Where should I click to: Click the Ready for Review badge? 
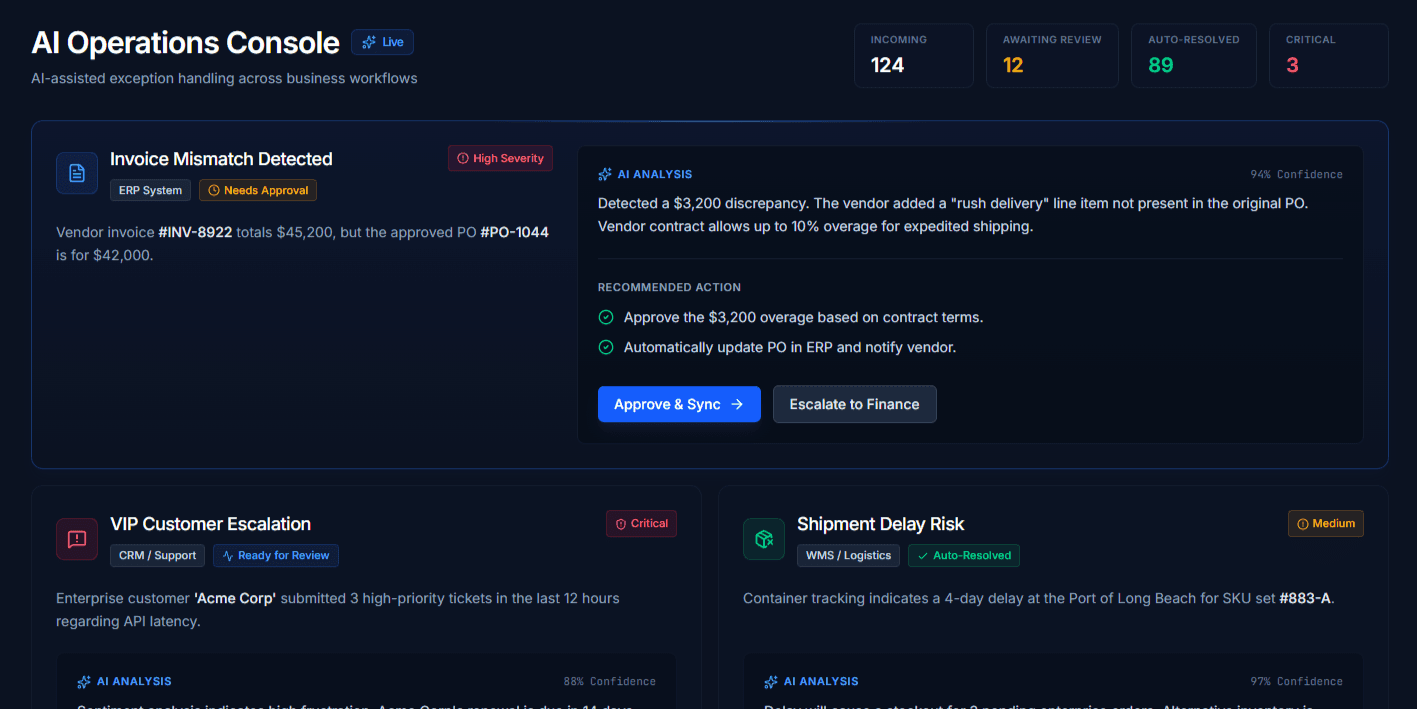point(275,555)
